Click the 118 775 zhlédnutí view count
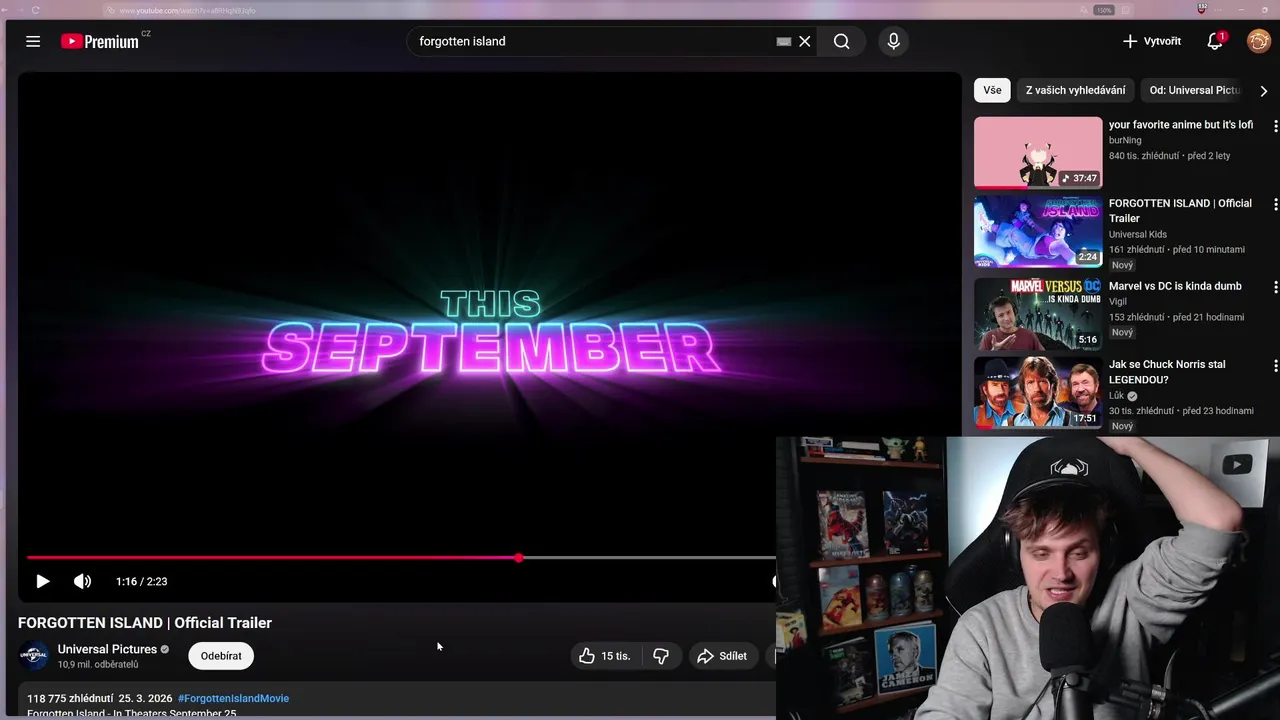This screenshot has width=1280, height=720. tap(69, 698)
